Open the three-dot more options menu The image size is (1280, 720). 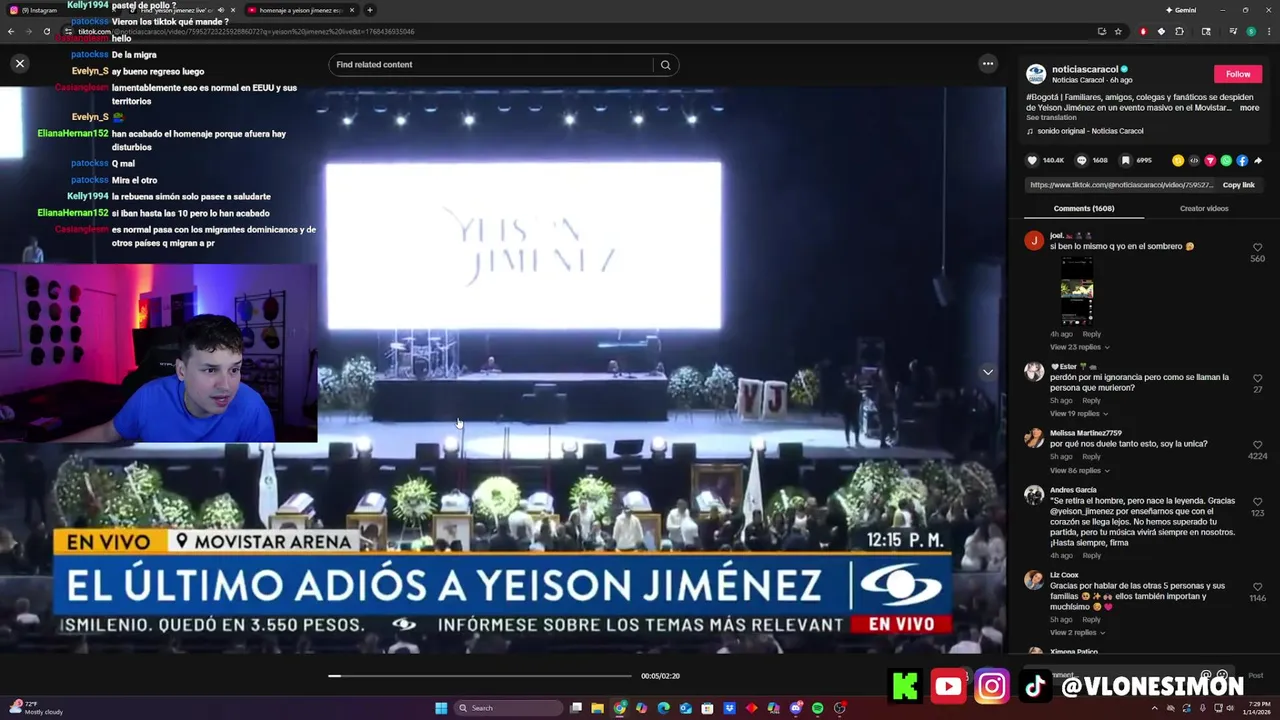point(988,64)
